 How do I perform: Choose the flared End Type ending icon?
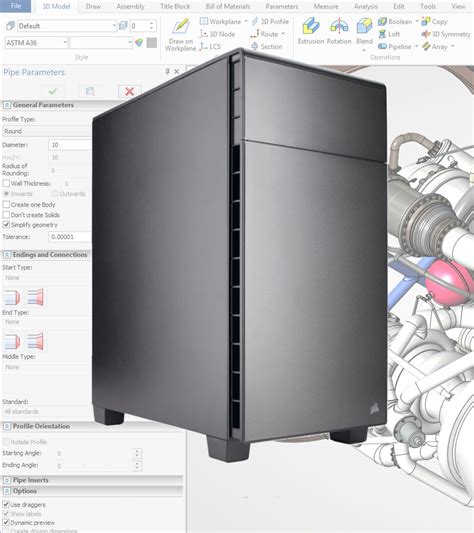[35, 342]
